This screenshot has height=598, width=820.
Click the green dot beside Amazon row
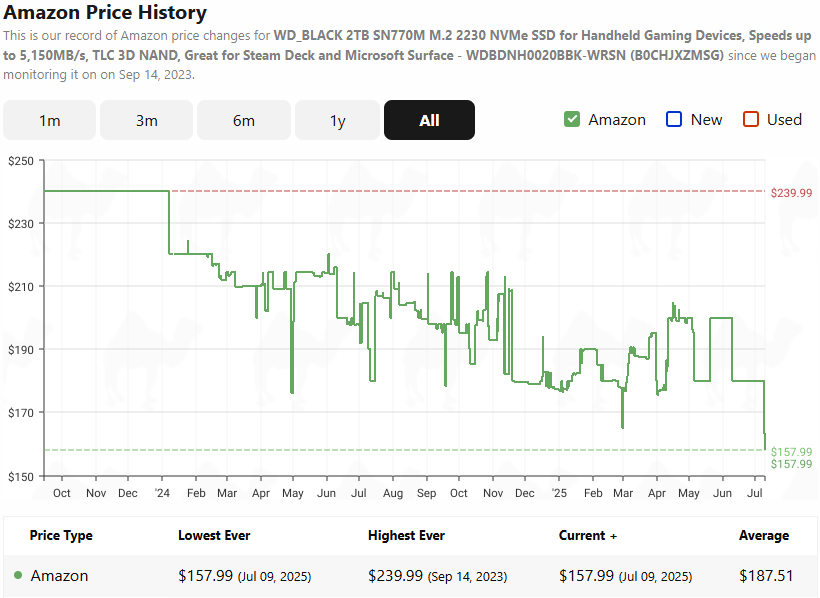(x=18, y=576)
